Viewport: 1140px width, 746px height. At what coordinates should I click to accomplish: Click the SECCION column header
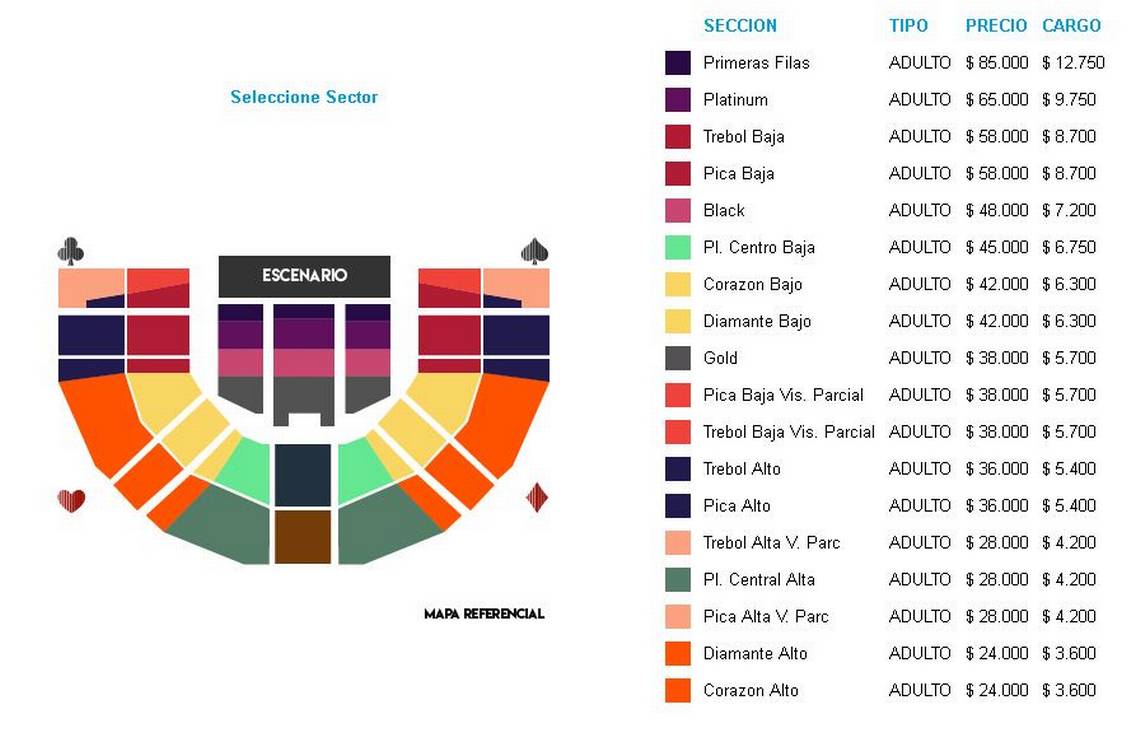pyautogui.click(x=740, y=25)
